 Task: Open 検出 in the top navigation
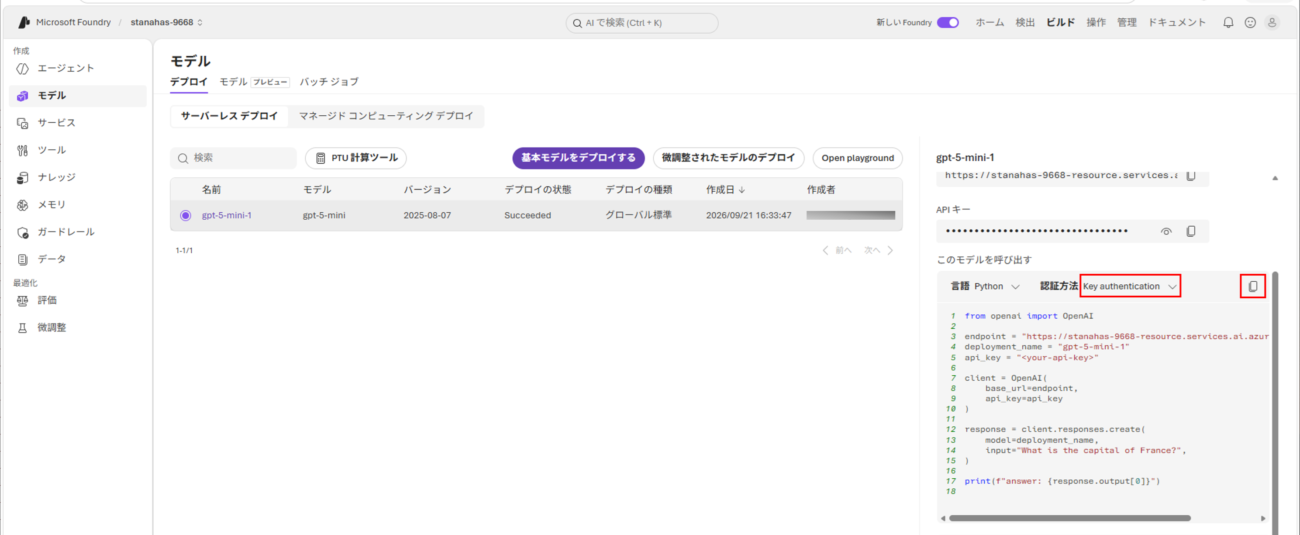(x=1025, y=22)
